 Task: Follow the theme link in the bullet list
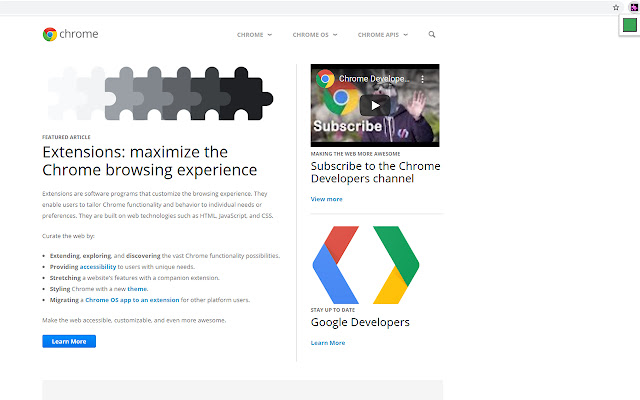137,289
